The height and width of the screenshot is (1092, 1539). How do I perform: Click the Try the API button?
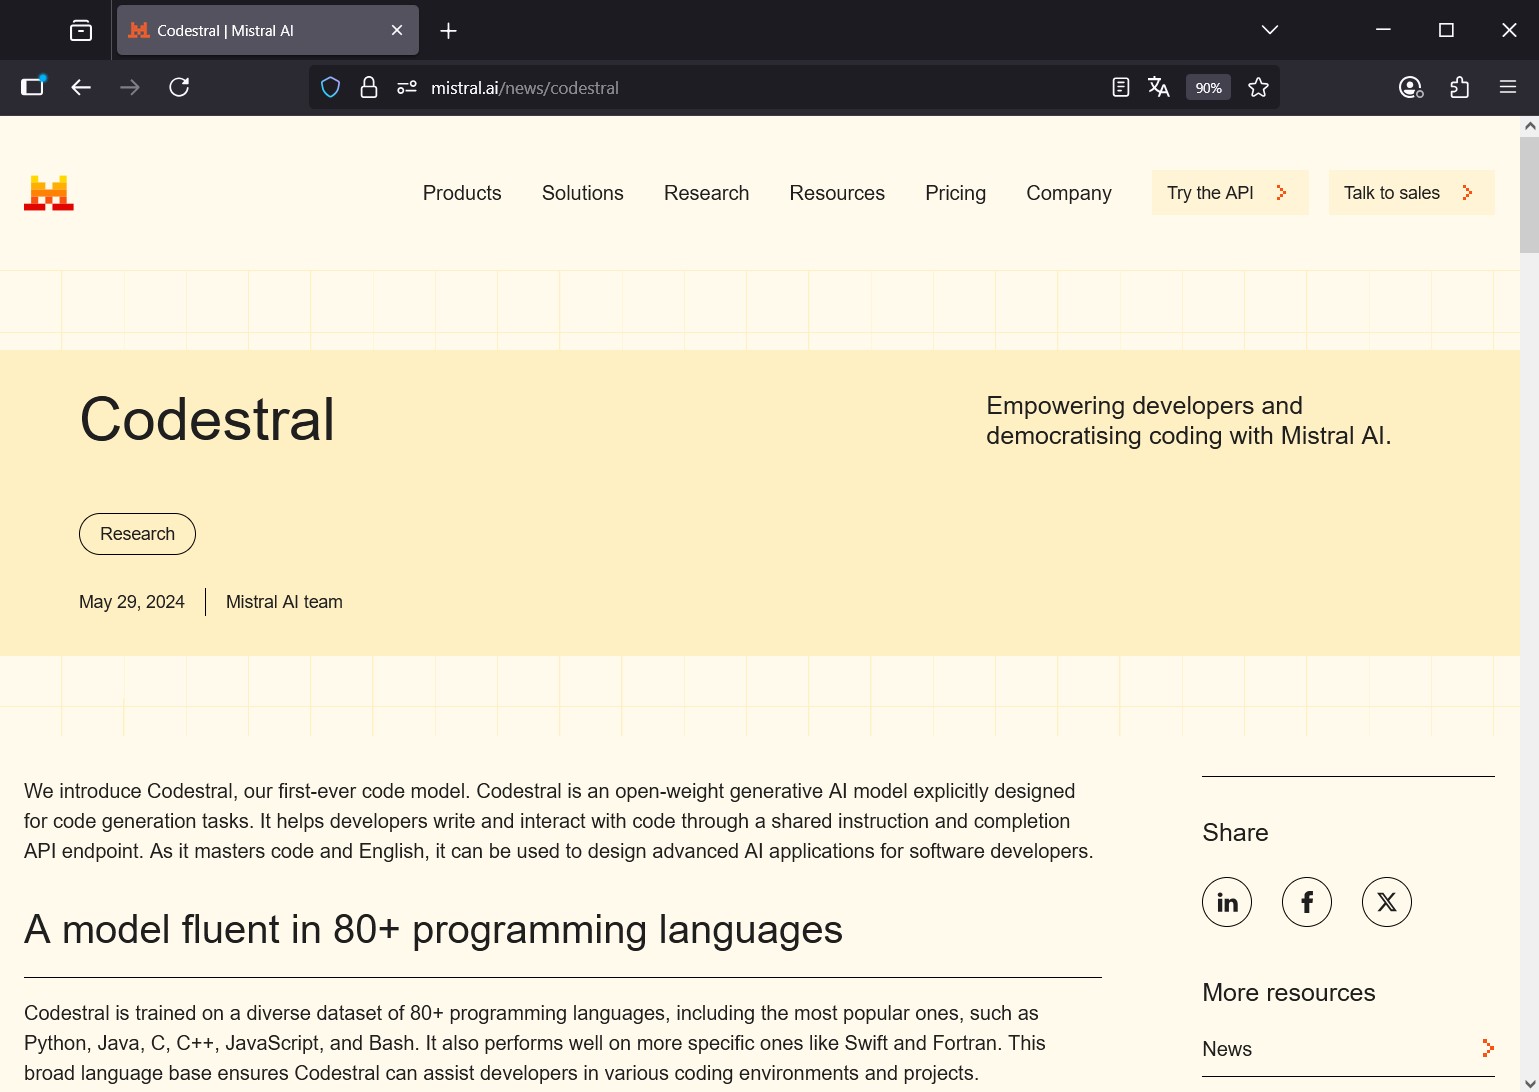coord(1230,193)
